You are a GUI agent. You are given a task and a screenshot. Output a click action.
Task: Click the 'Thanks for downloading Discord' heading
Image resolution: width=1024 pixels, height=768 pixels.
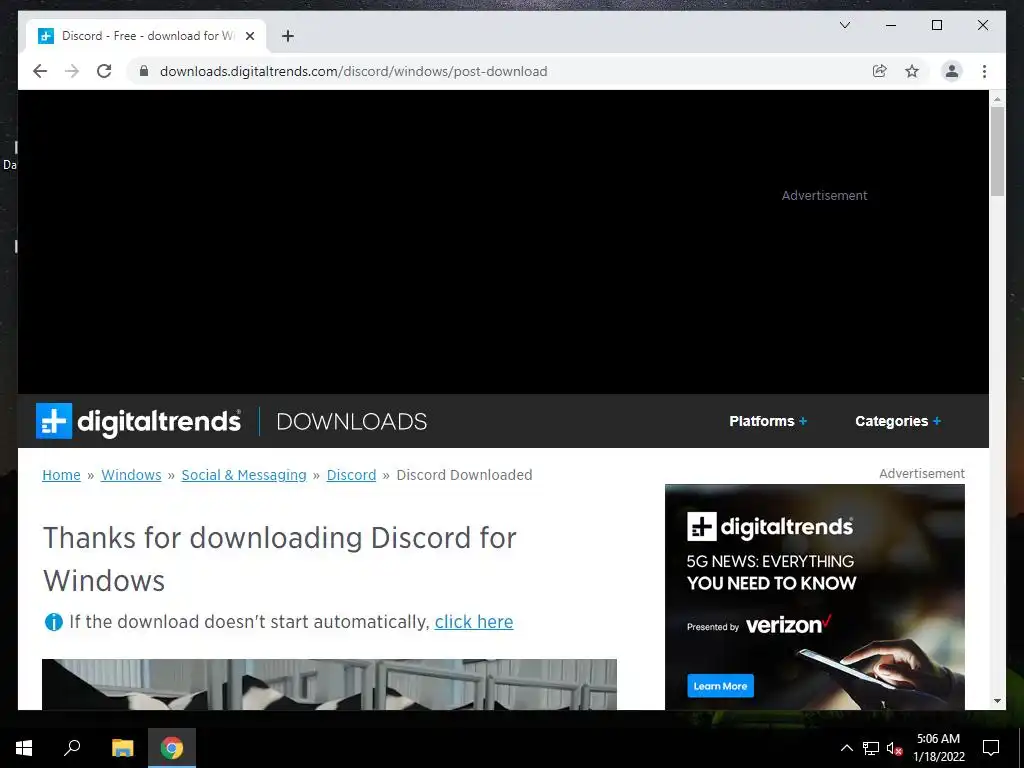click(x=280, y=559)
